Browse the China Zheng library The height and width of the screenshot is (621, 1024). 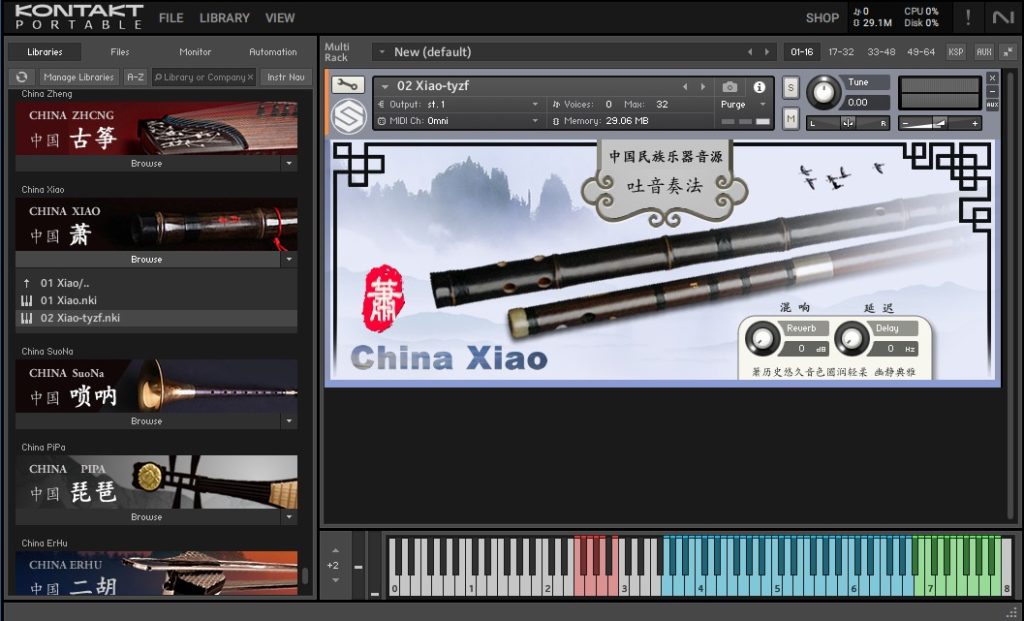[148, 163]
